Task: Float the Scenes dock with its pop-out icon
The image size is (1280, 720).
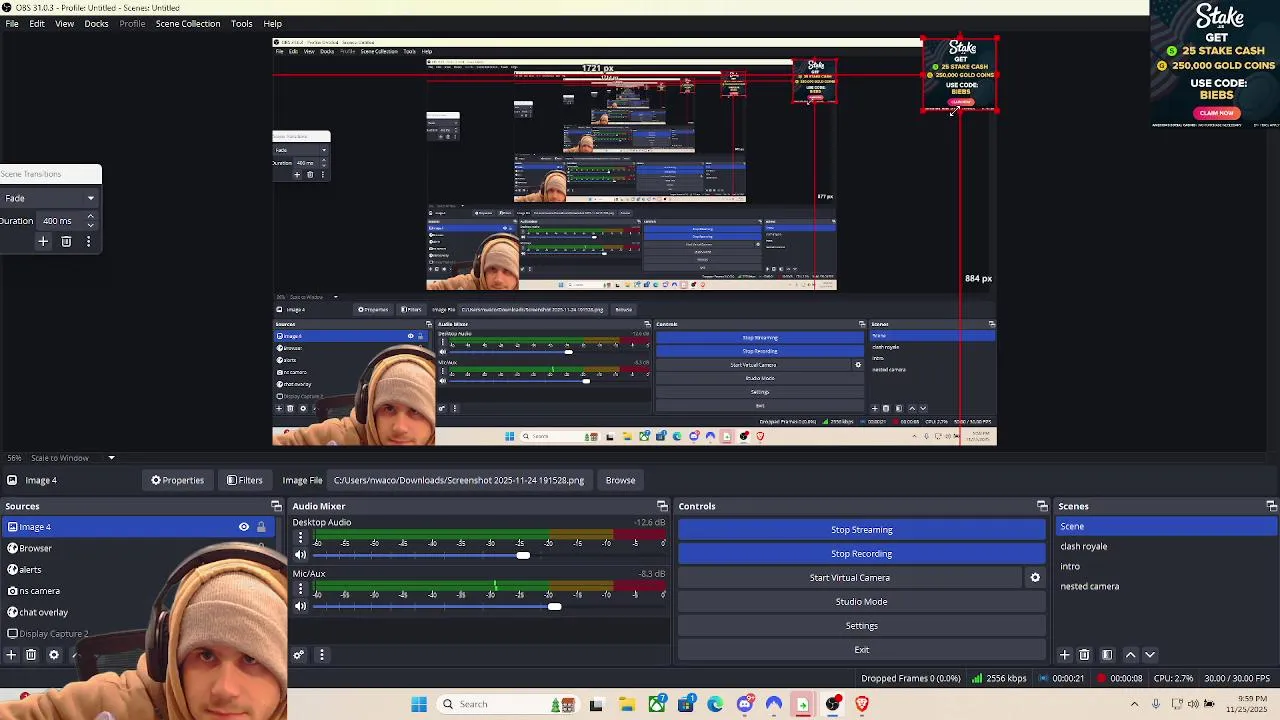Action: (1271, 506)
